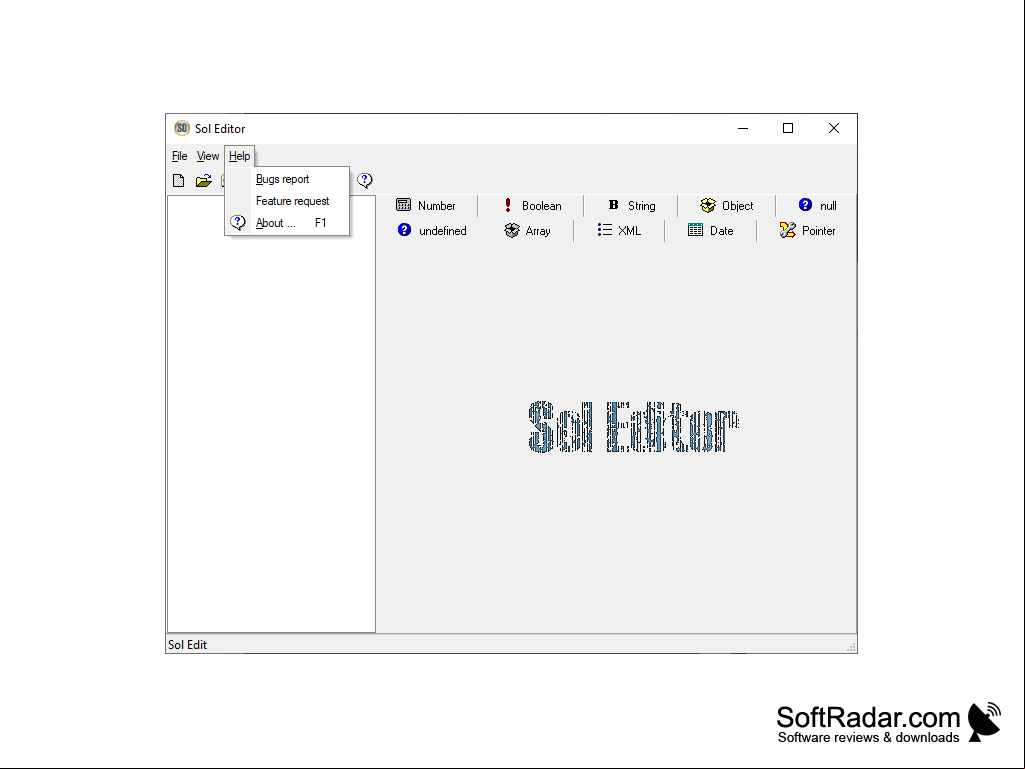Click the Sol Editor title bar icon
Screen dimensions: 1025x769
[x=182, y=128]
